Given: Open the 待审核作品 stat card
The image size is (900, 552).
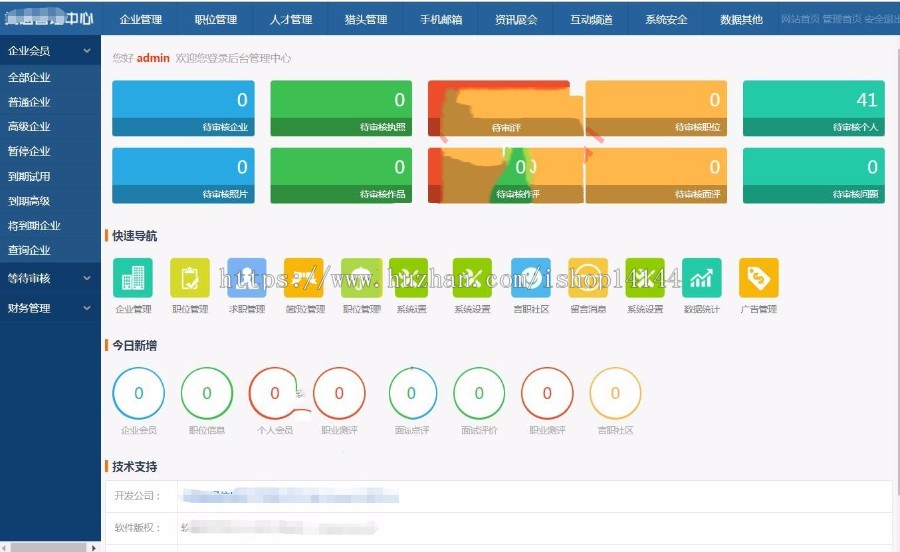Looking at the screenshot, I should 341,175.
